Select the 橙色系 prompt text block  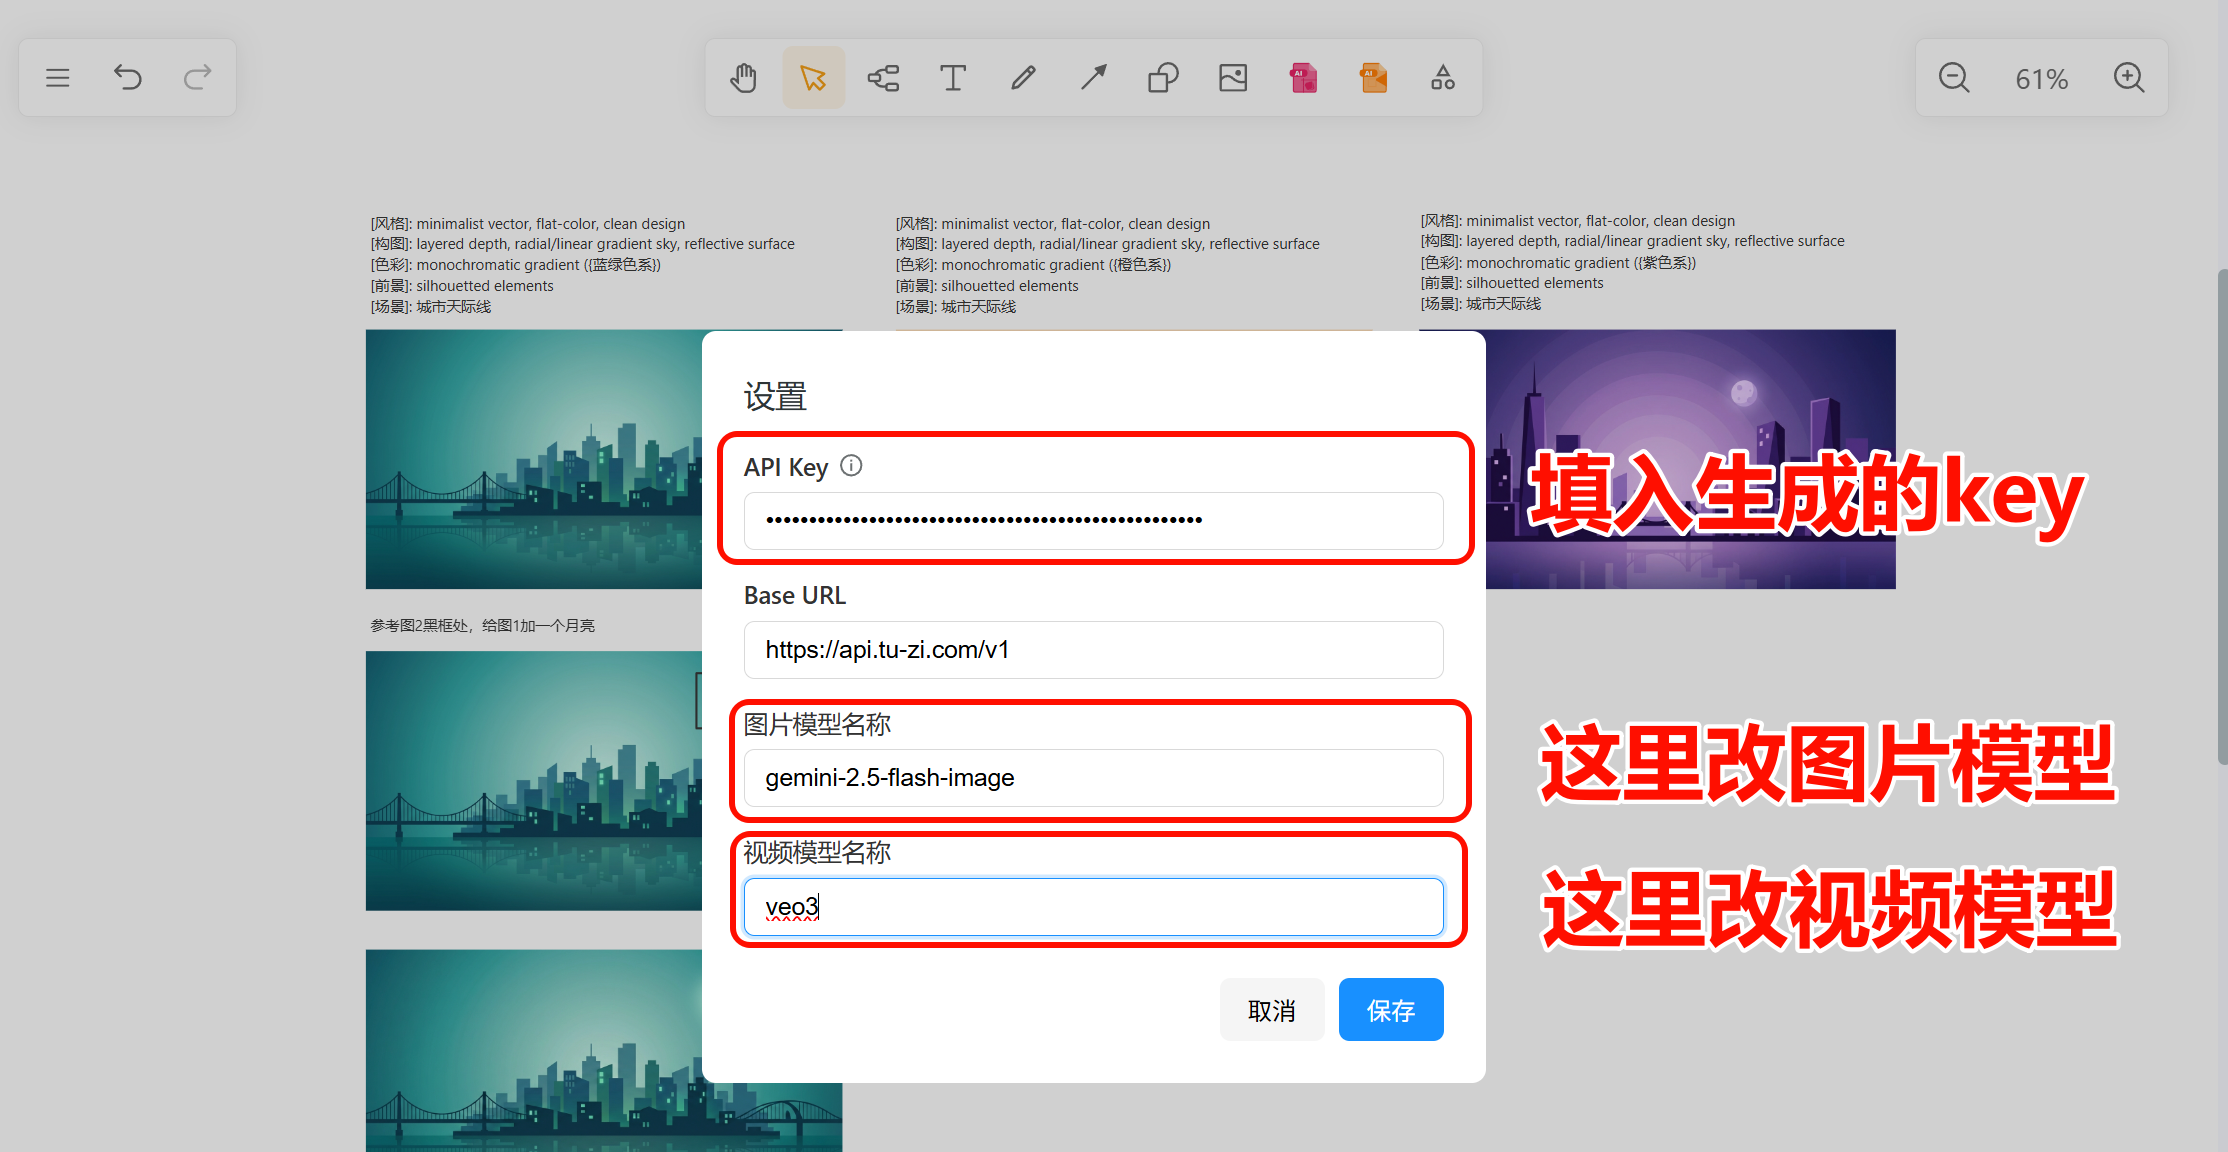click(1107, 265)
